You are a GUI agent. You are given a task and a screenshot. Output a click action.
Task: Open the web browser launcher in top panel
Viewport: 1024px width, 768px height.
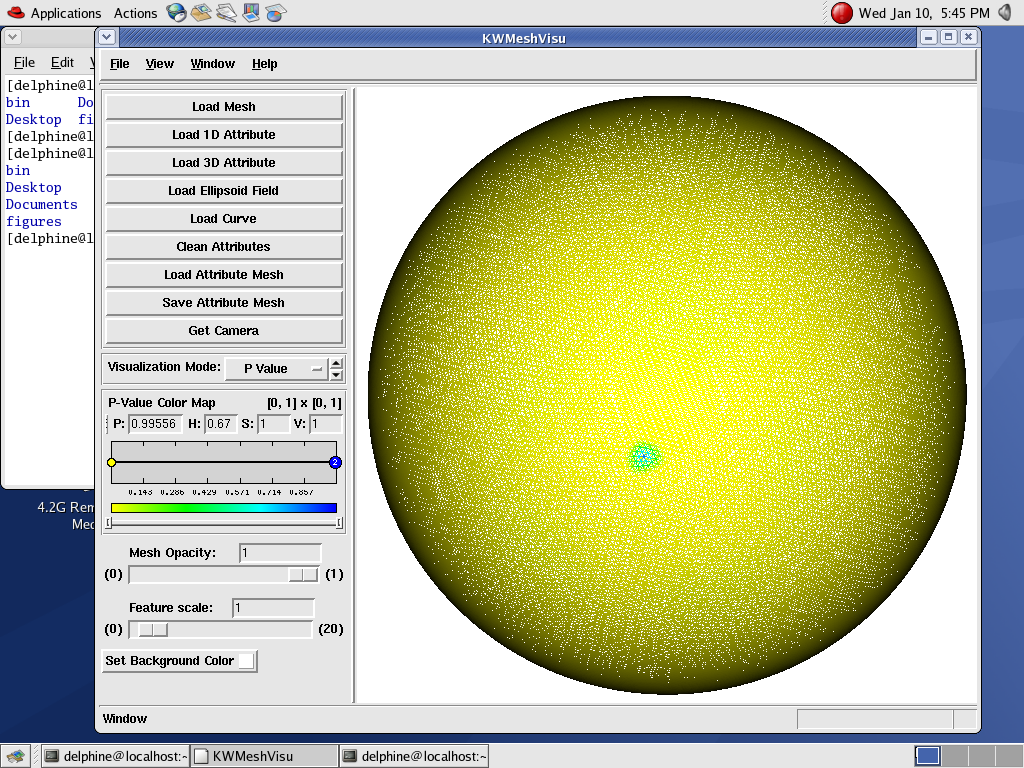pos(177,13)
